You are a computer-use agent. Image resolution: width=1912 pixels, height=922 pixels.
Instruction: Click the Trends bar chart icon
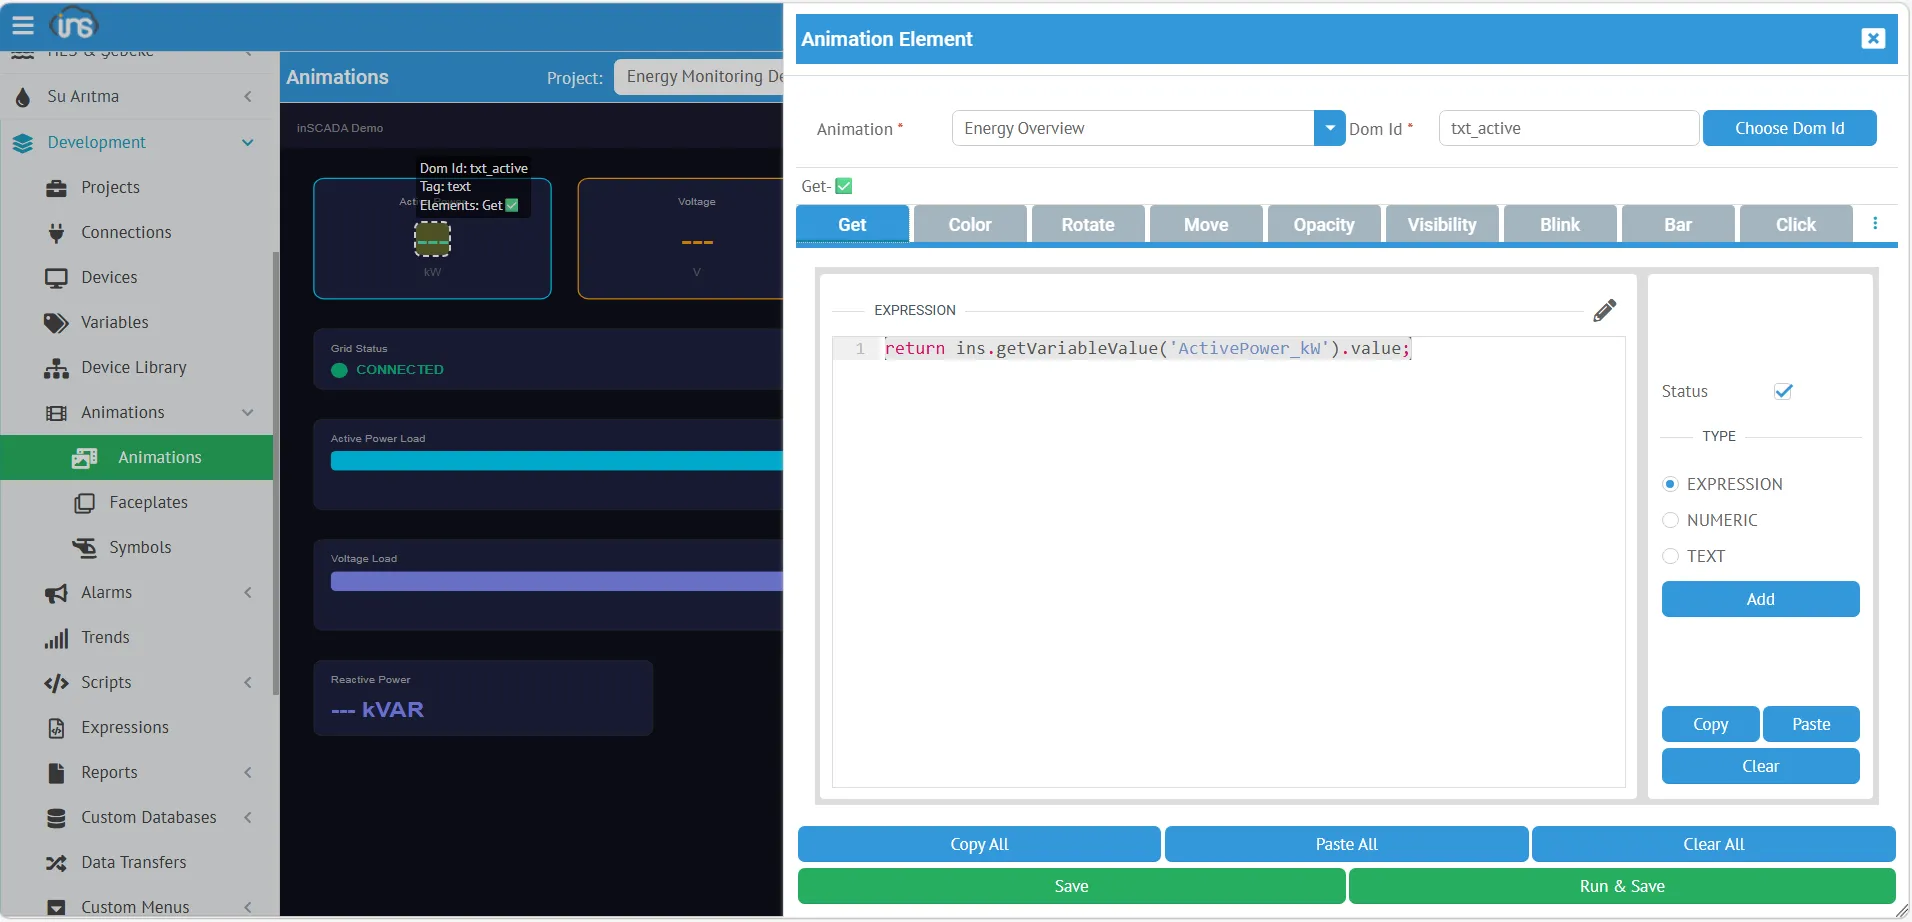[56, 638]
